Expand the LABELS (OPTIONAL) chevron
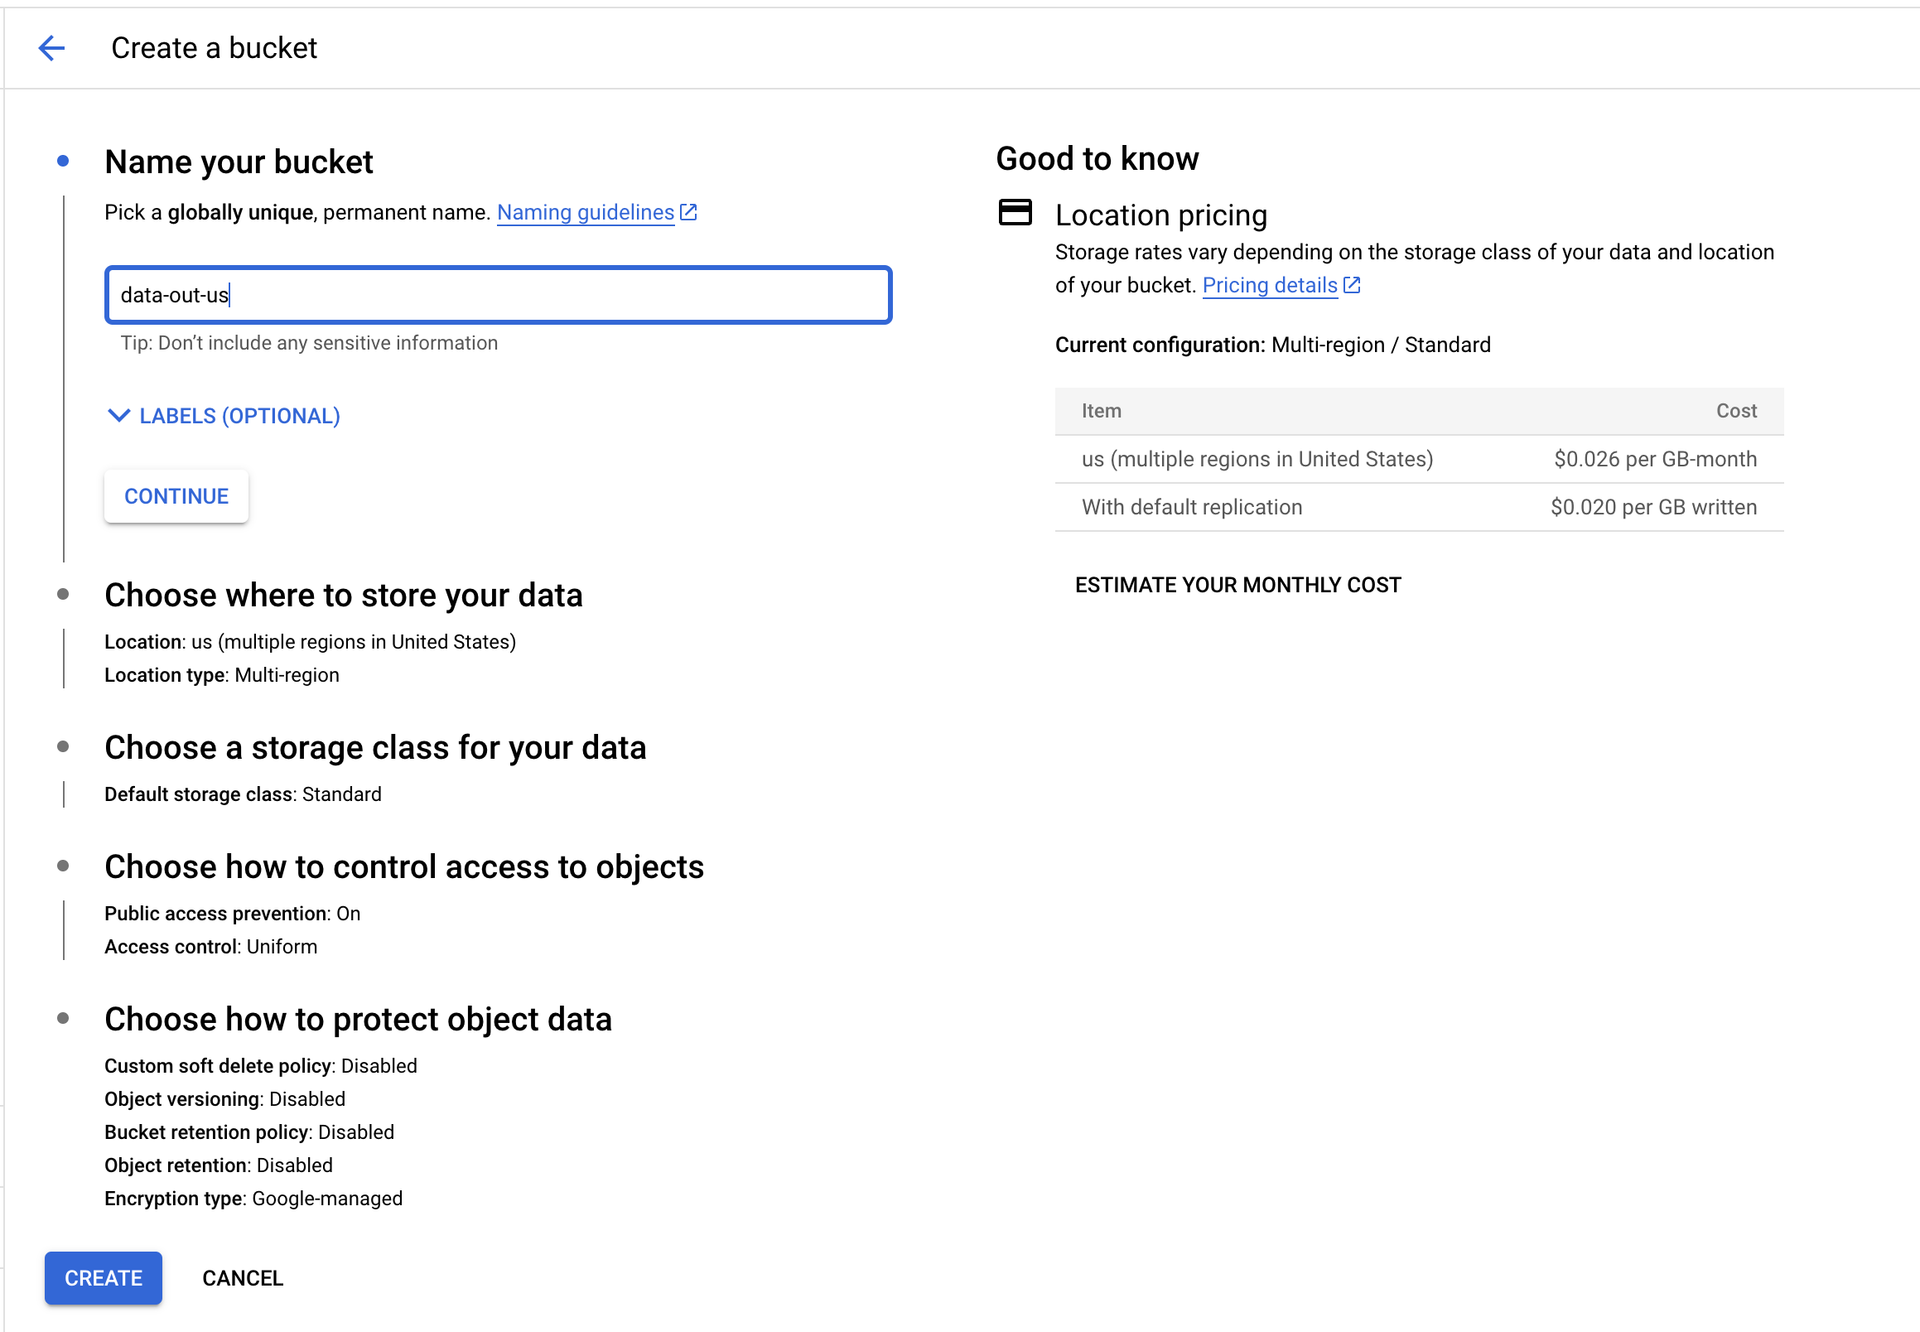 pos(119,415)
